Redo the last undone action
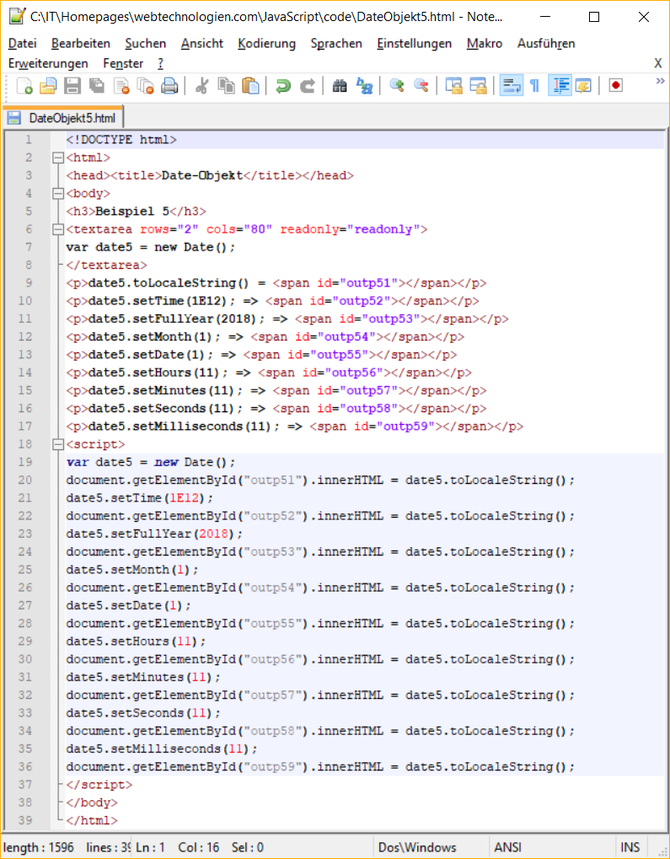The height and width of the screenshot is (859, 670). click(x=307, y=86)
